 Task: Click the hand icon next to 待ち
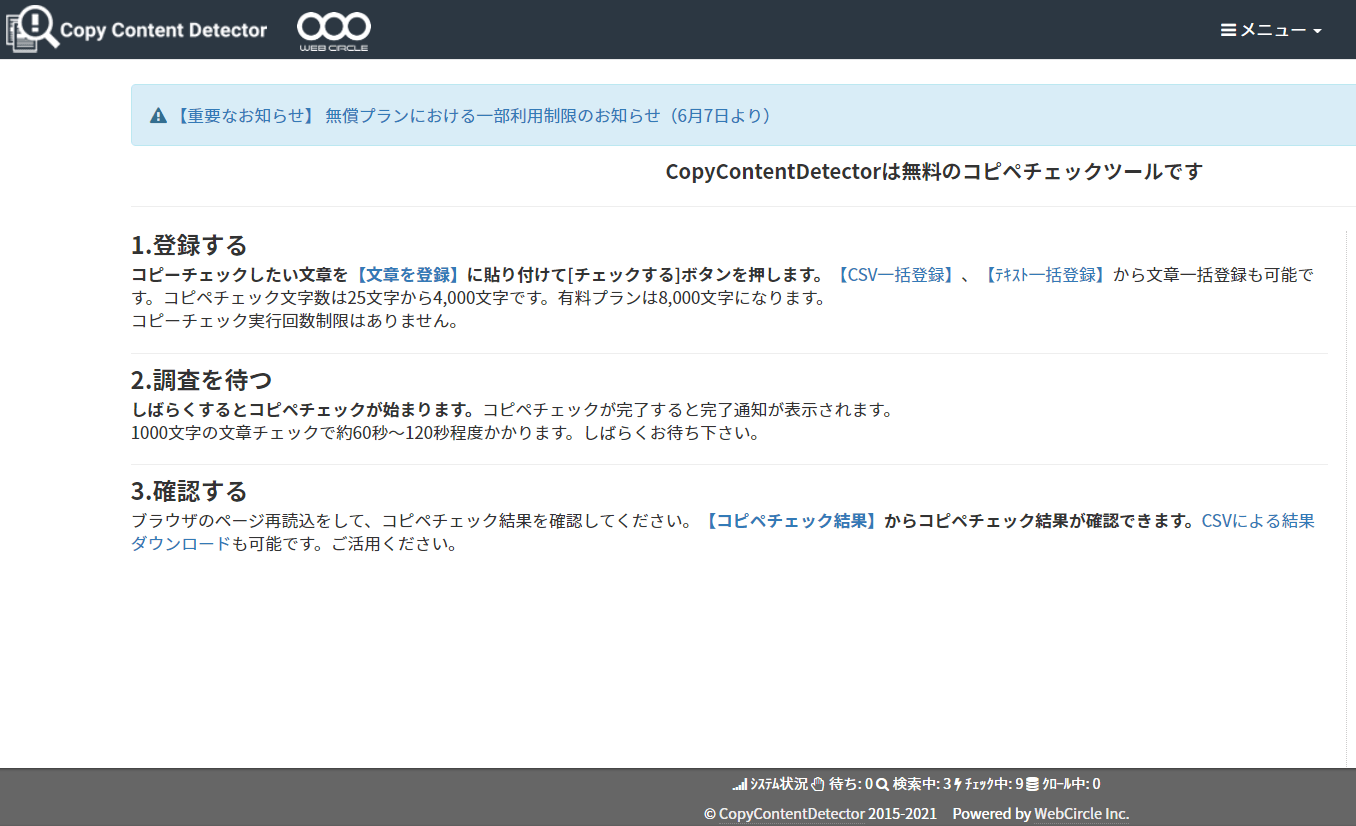pos(818,785)
